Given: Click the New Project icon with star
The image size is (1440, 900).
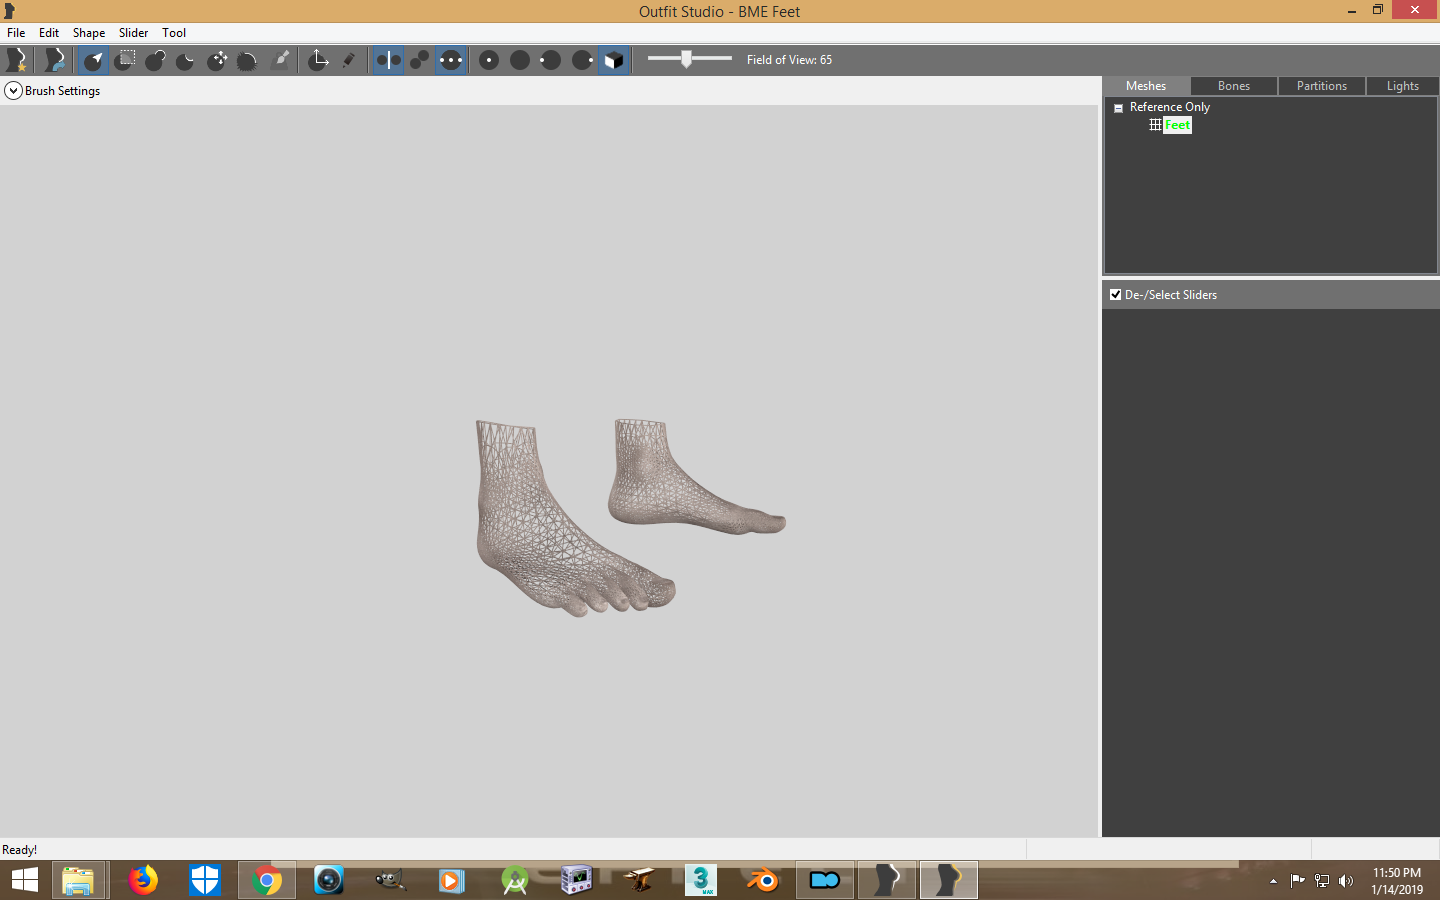Looking at the screenshot, I should (x=16, y=60).
